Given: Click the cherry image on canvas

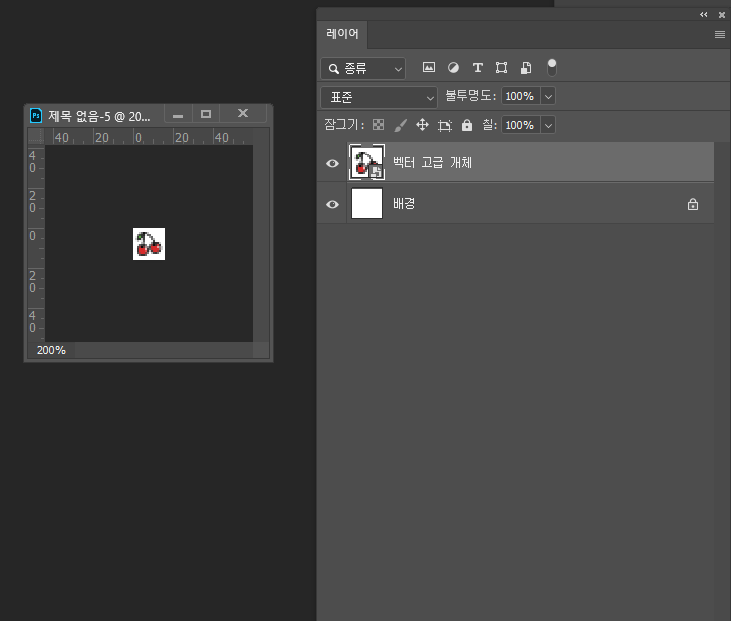Looking at the screenshot, I should (x=149, y=244).
